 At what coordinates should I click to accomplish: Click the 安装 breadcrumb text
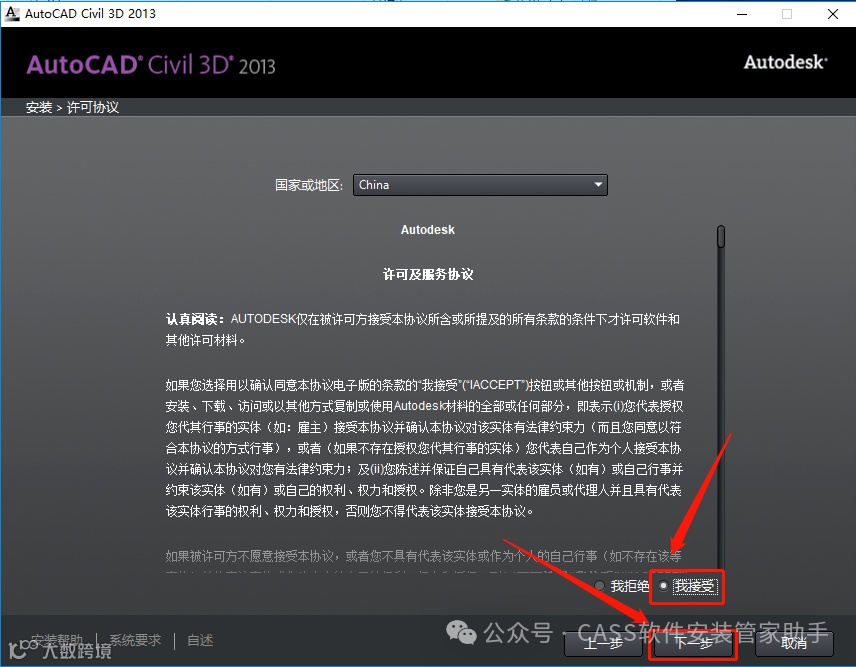[x=39, y=108]
